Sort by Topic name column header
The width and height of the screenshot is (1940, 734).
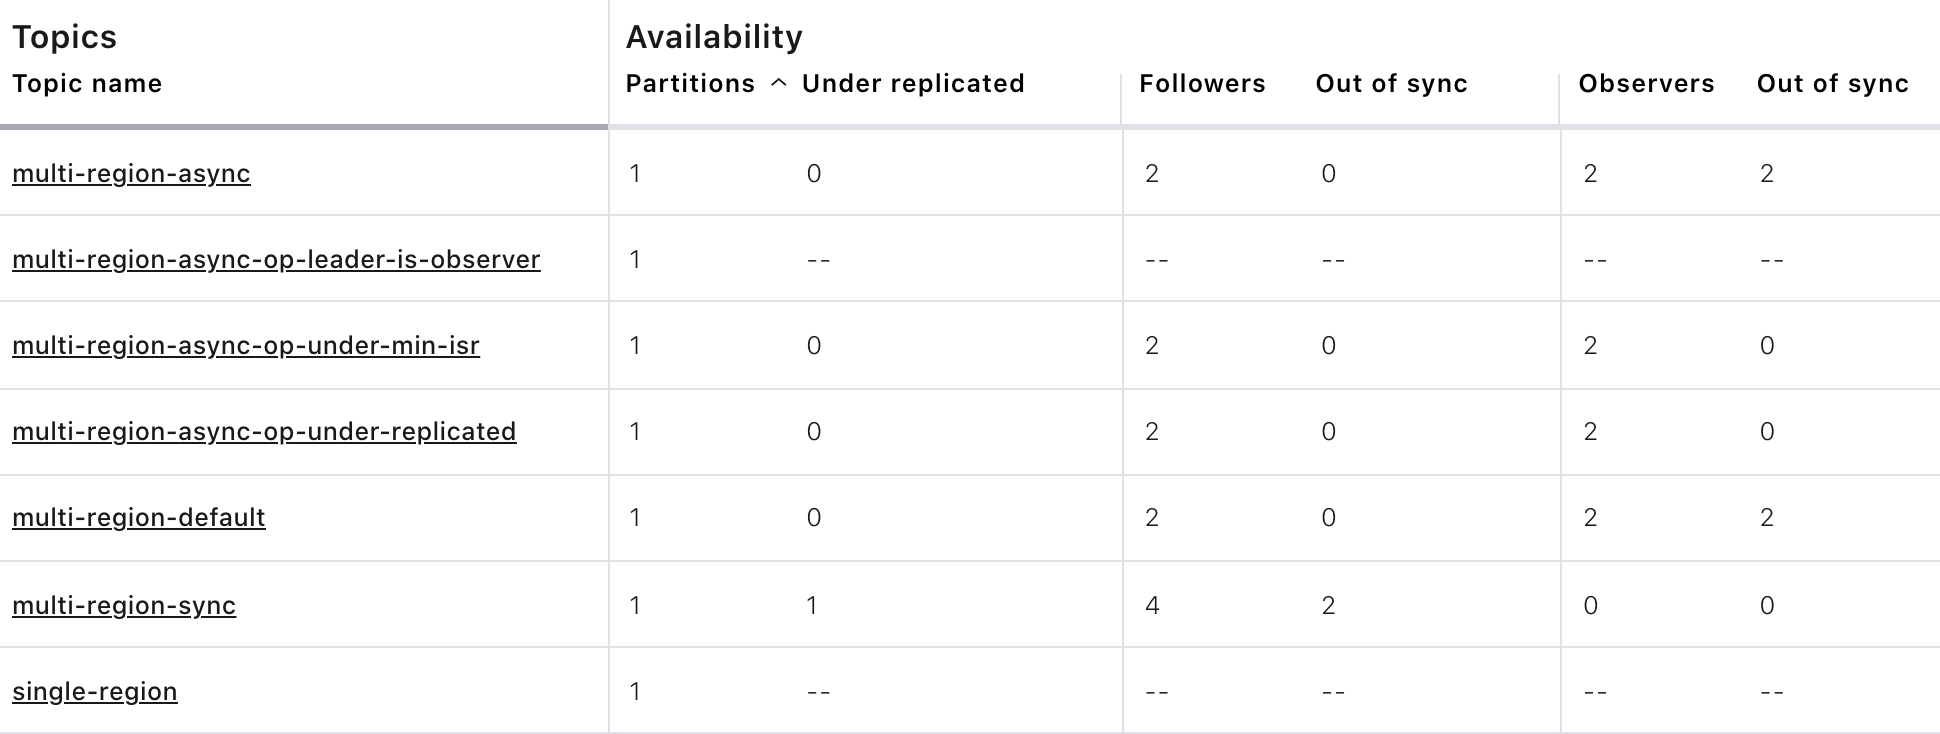87,83
